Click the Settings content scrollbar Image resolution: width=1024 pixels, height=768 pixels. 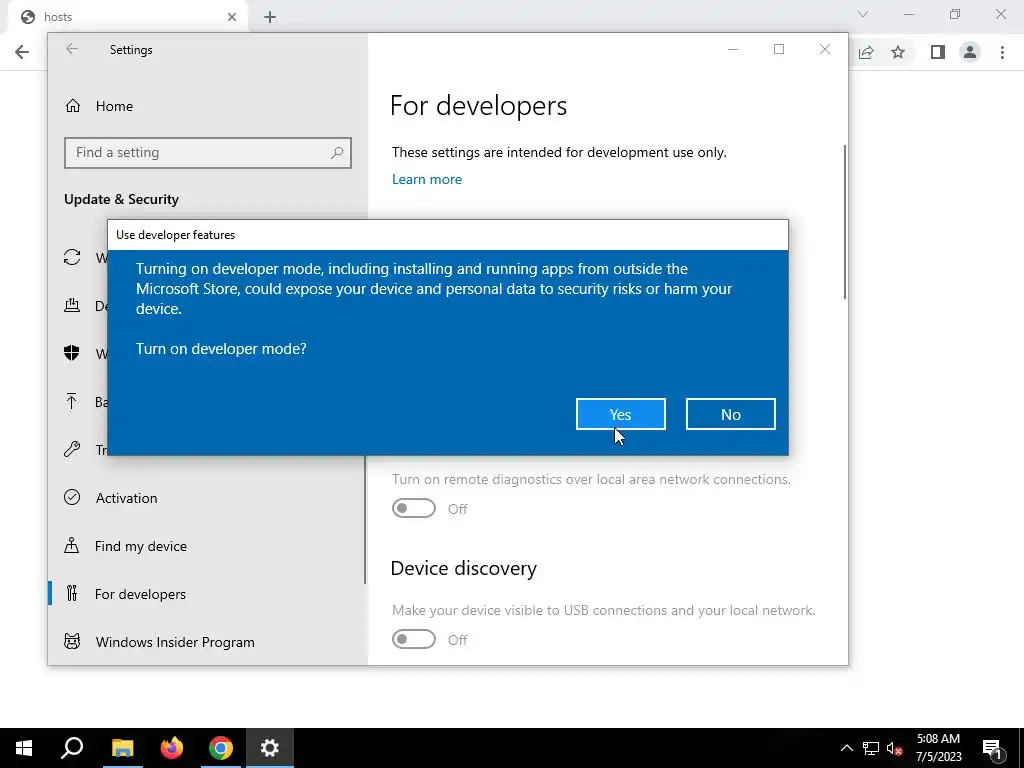point(844,222)
